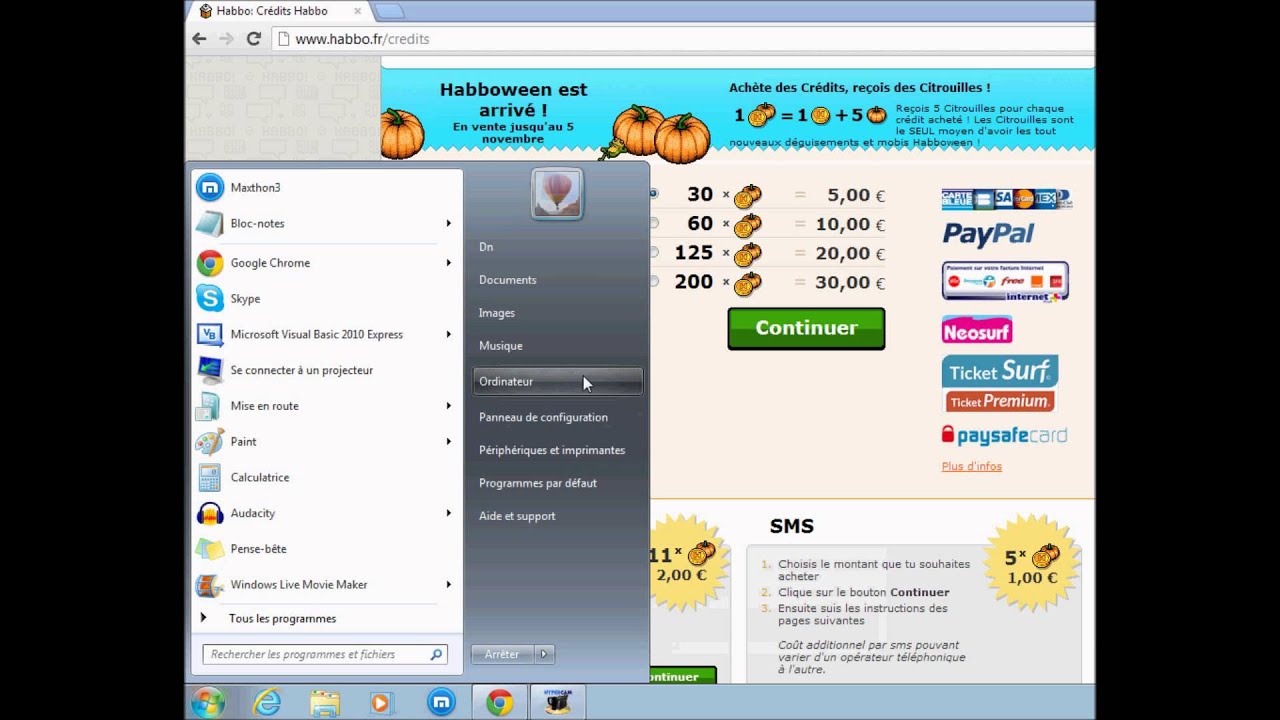The image size is (1280, 720).
Task: Select the 60 credits for 10,00 € option
Action: [654, 223]
